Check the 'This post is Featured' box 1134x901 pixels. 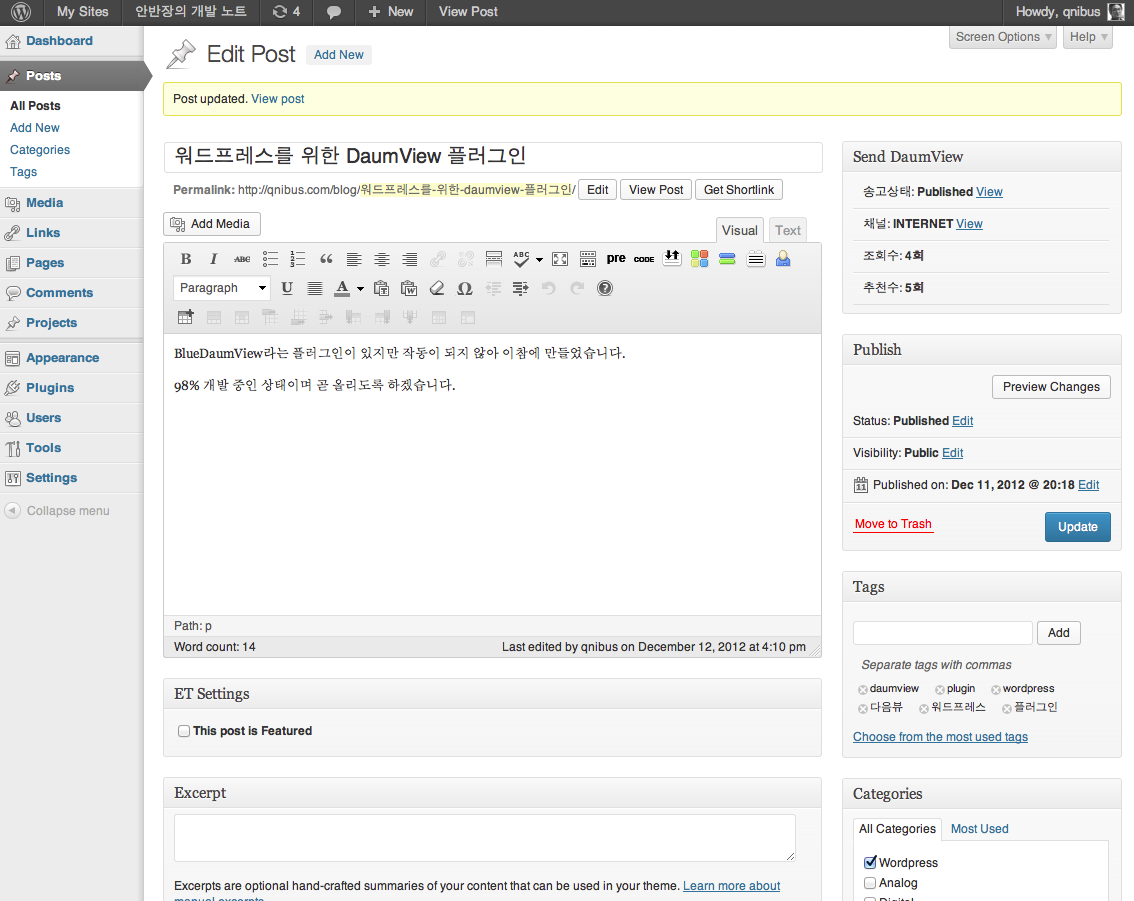click(184, 731)
